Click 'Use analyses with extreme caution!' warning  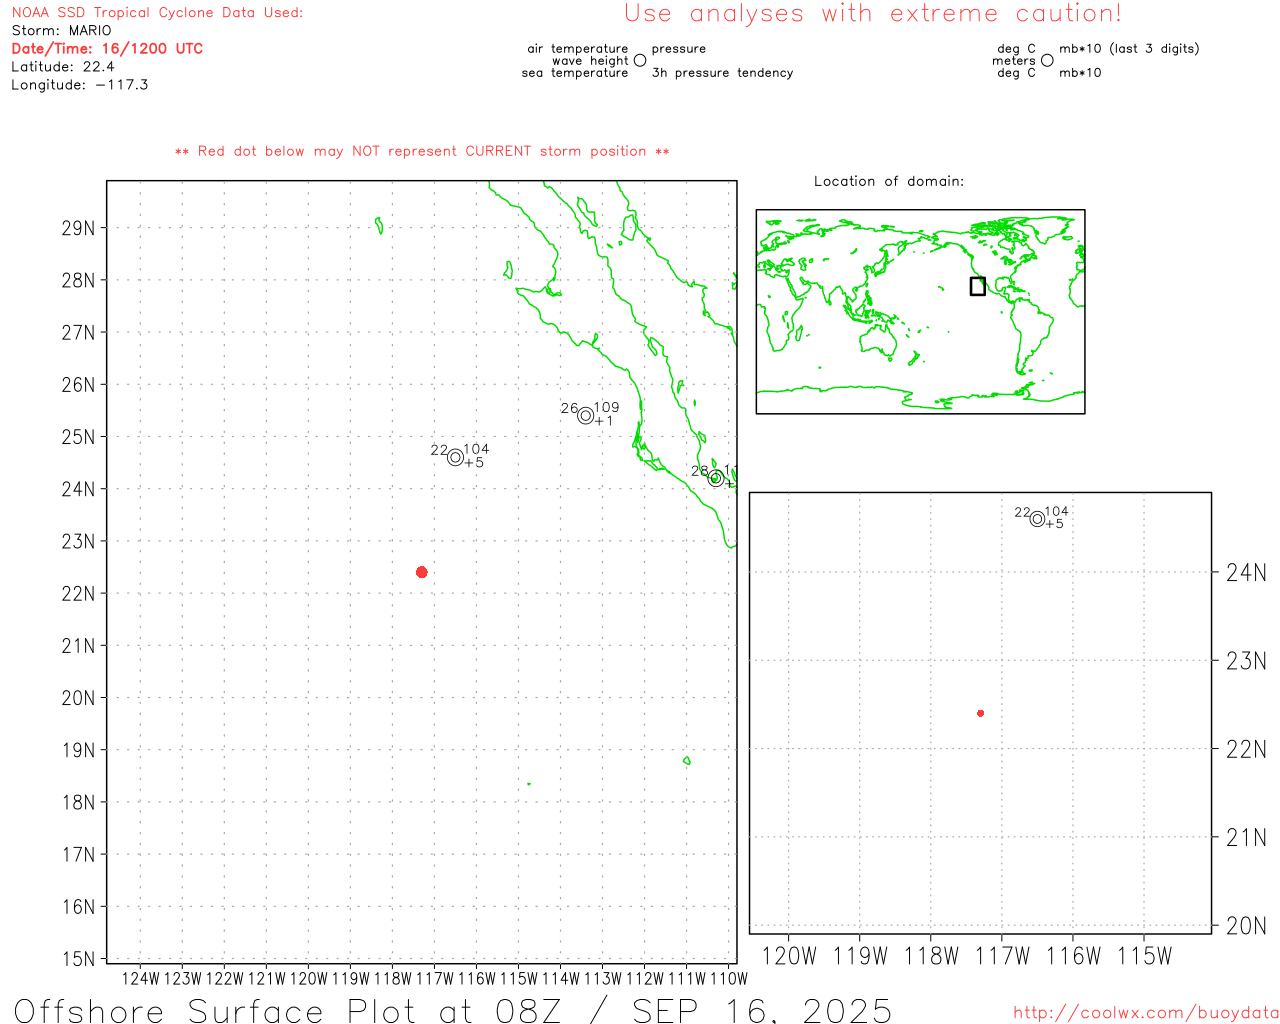point(873,14)
